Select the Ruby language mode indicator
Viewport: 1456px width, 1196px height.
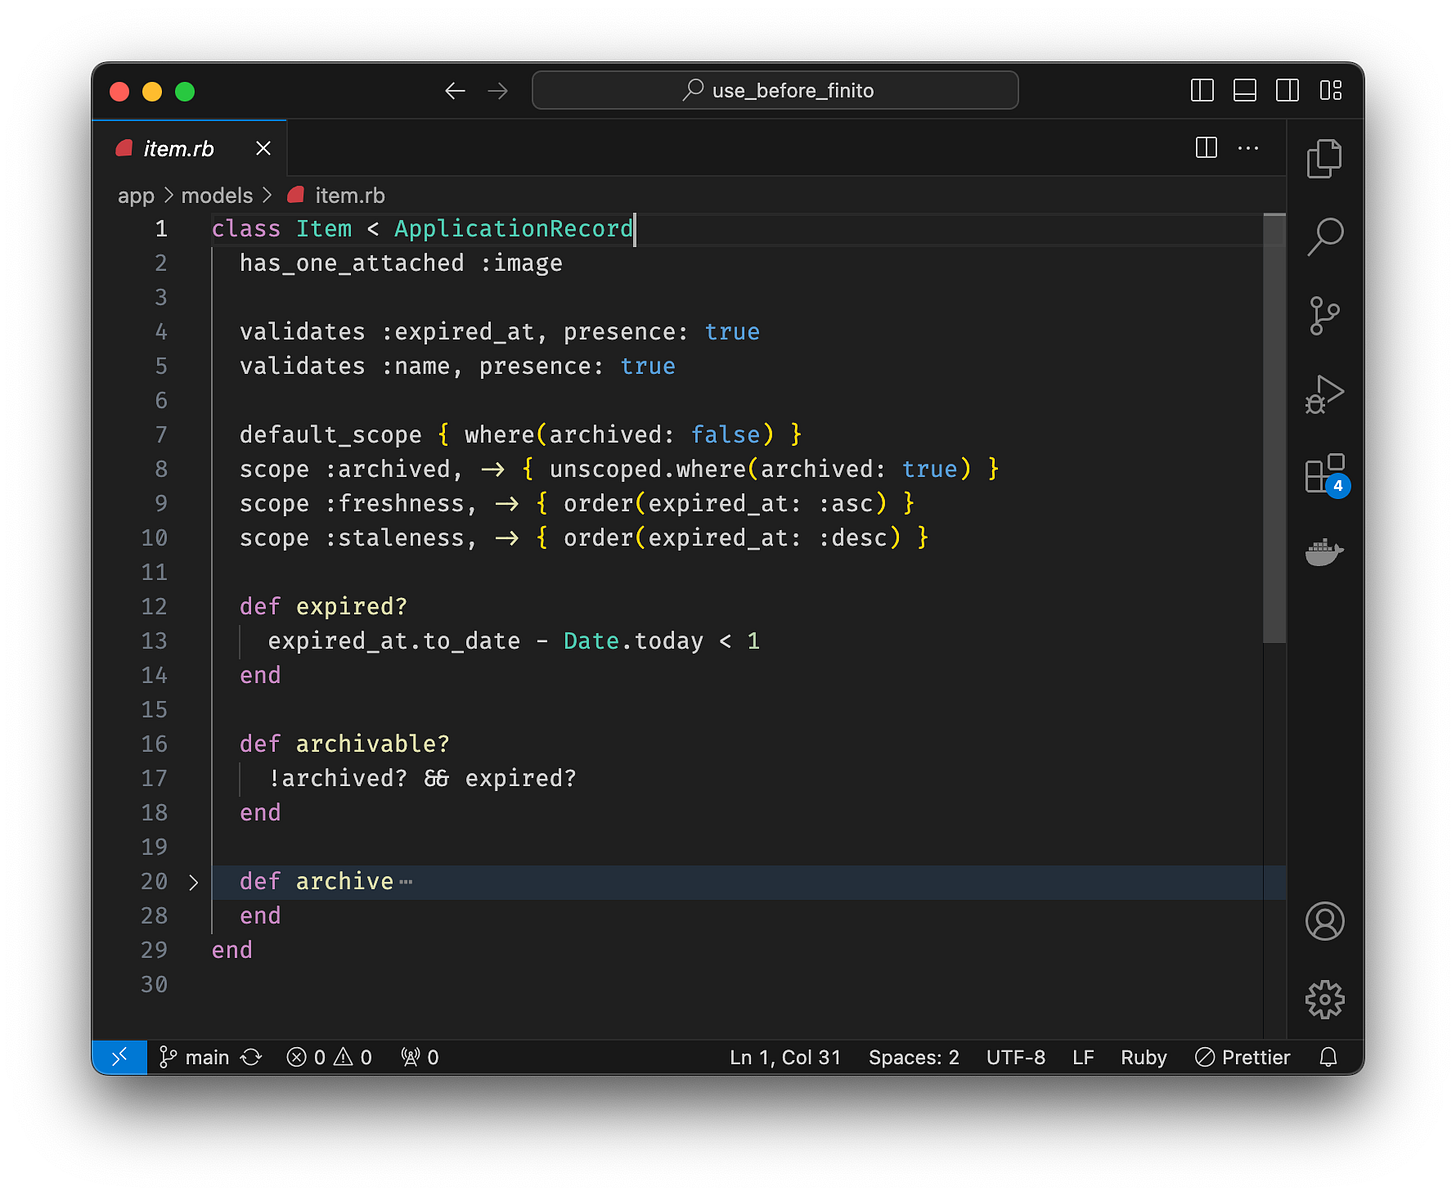[x=1143, y=1057]
